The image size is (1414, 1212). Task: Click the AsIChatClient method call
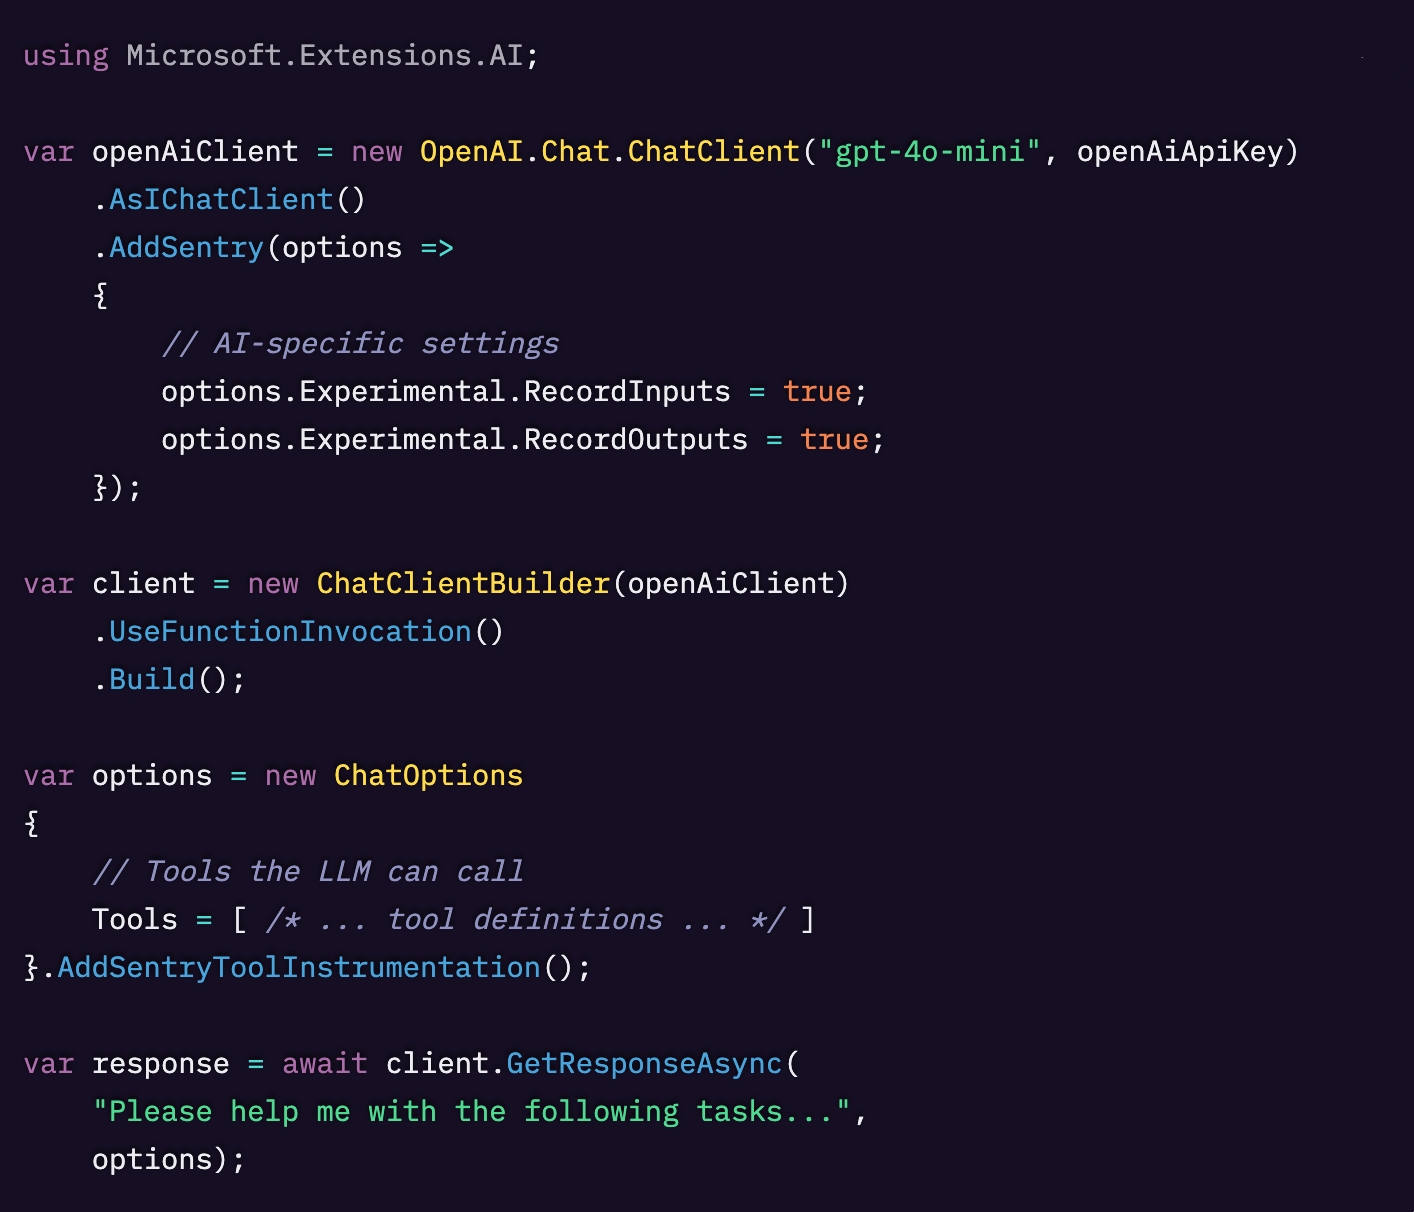pos(220,200)
